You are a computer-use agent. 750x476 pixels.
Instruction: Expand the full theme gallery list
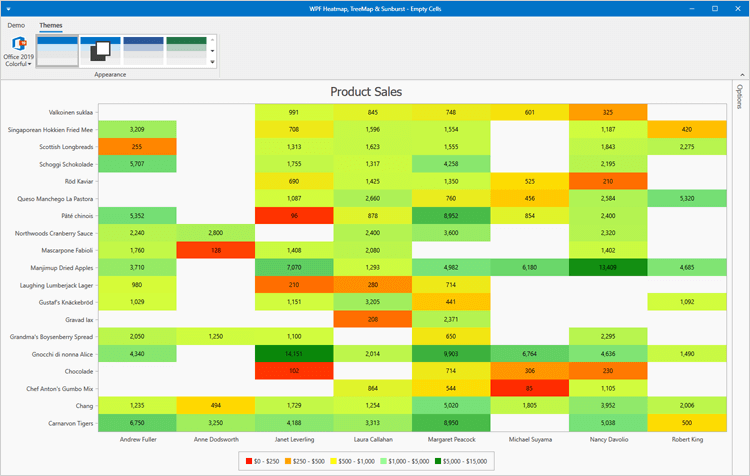pyautogui.click(x=212, y=63)
